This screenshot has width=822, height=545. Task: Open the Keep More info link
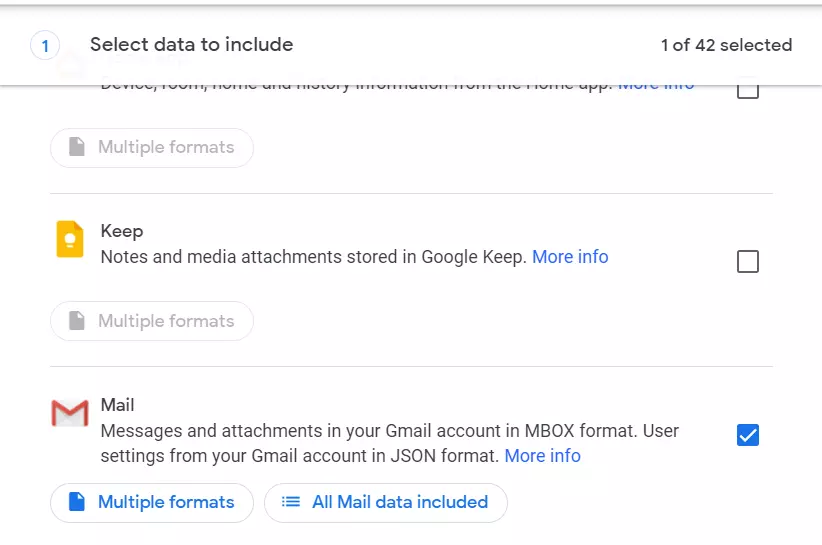[x=570, y=257]
